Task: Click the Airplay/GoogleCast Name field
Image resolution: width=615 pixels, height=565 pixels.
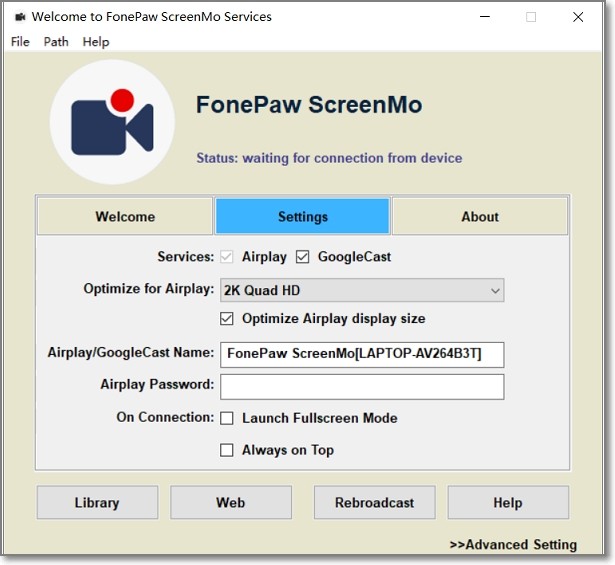Action: click(x=362, y=354)
